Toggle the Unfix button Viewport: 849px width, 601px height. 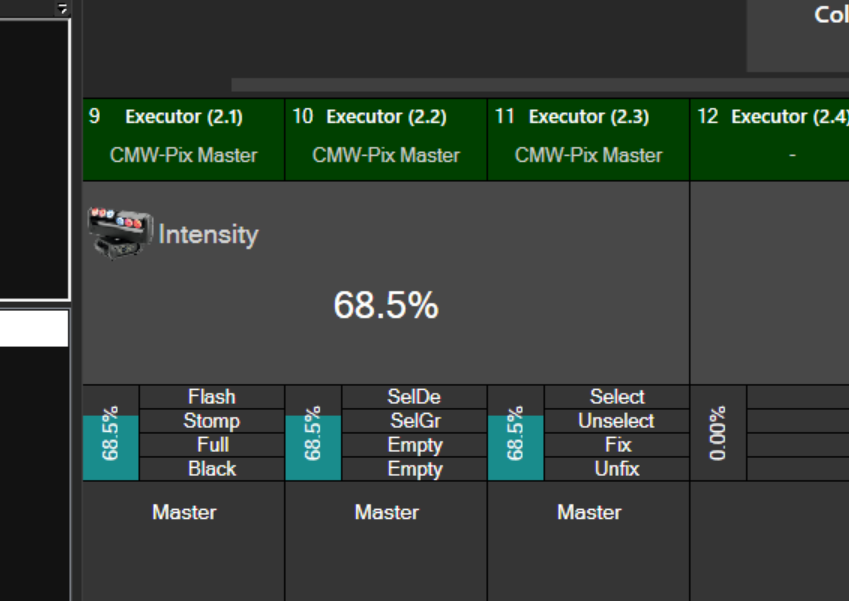tap(617, 469)
